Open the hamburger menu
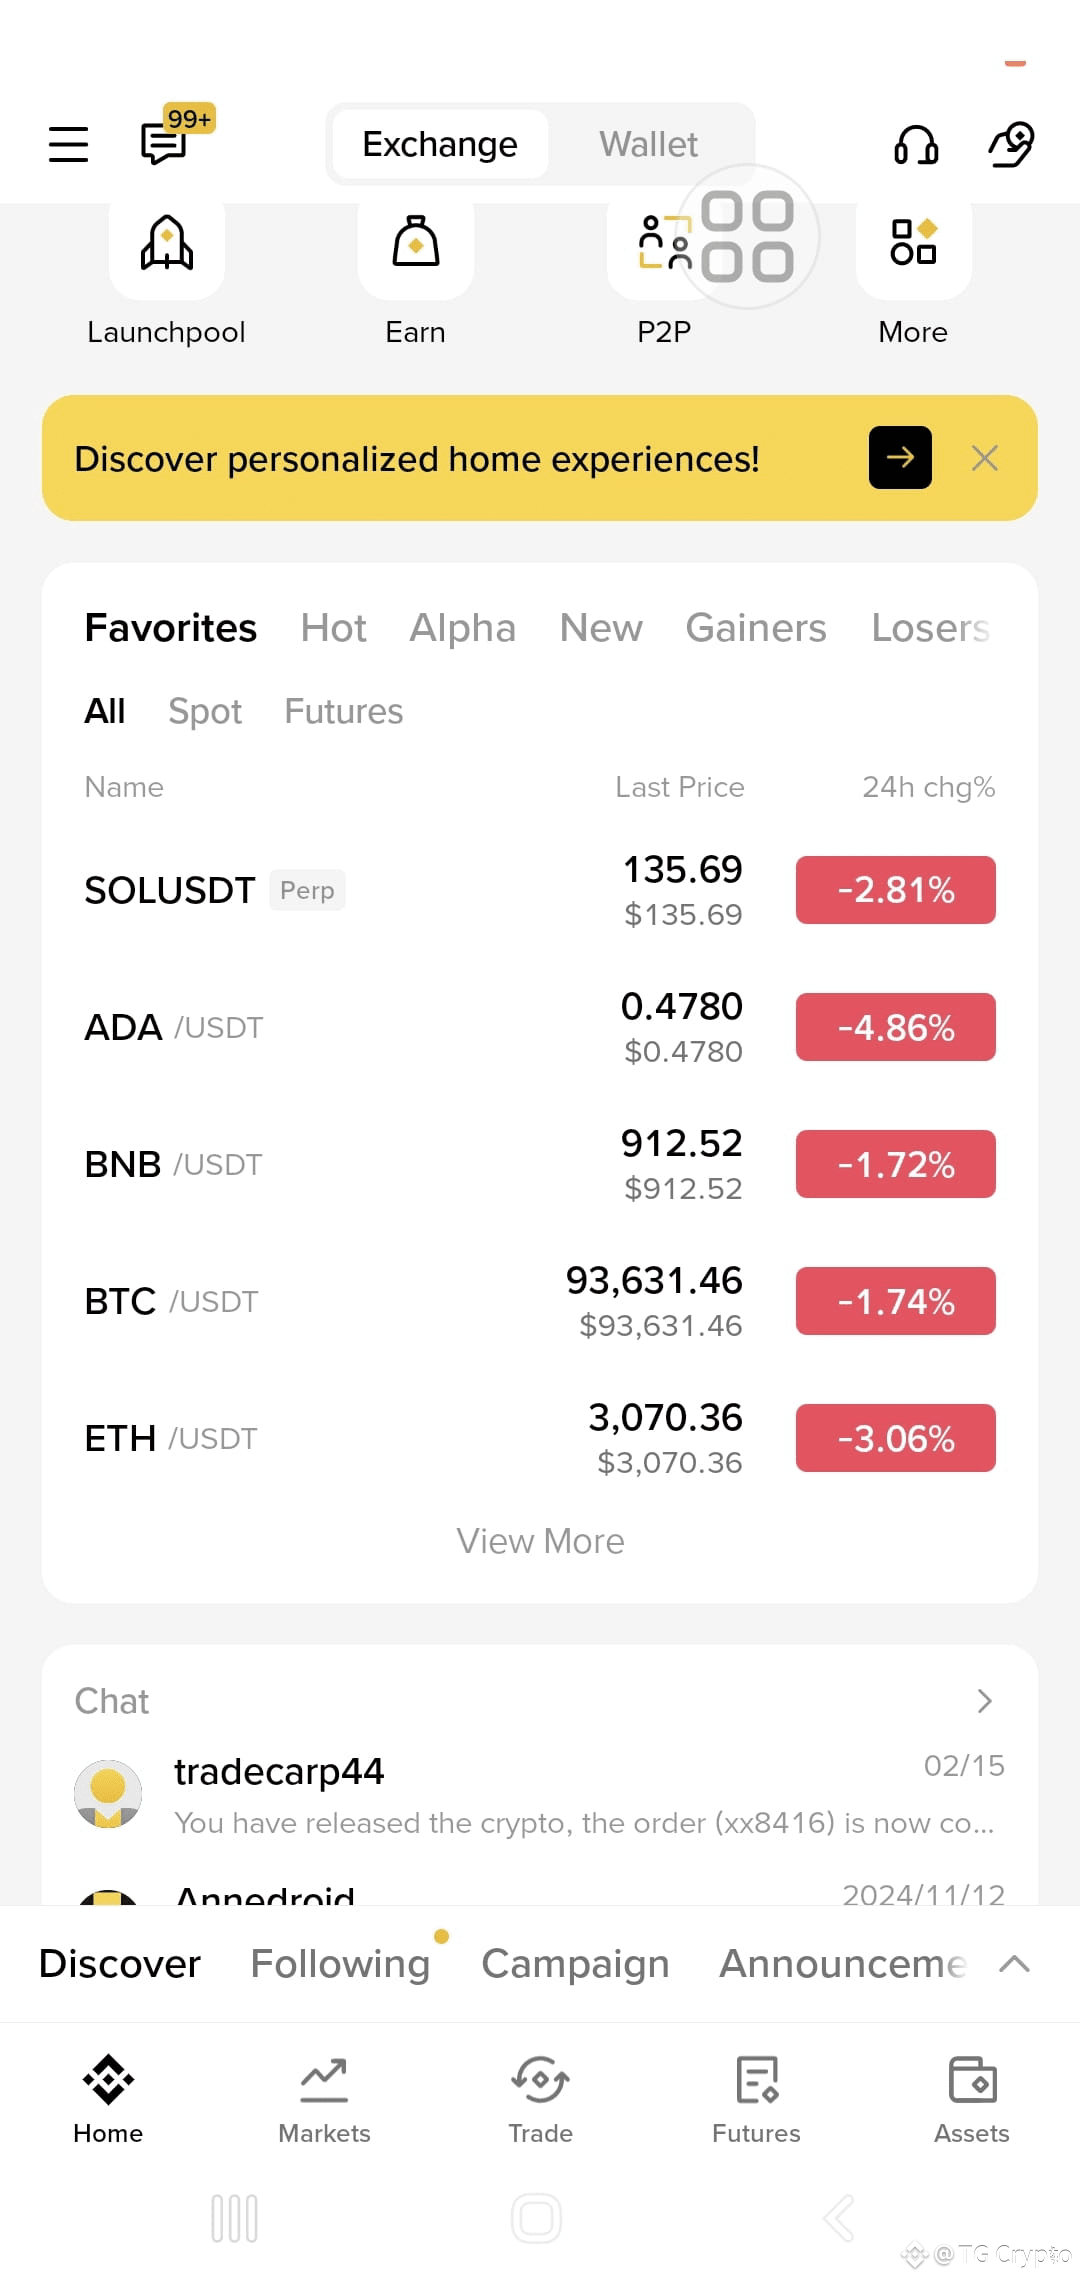Image resolution: width=1080 pixels, height=2280 pixels. coord(68,144)
